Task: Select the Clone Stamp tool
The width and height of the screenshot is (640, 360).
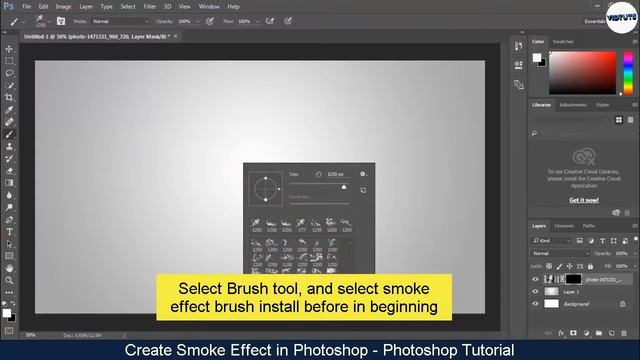Action: tap(9, 146)
